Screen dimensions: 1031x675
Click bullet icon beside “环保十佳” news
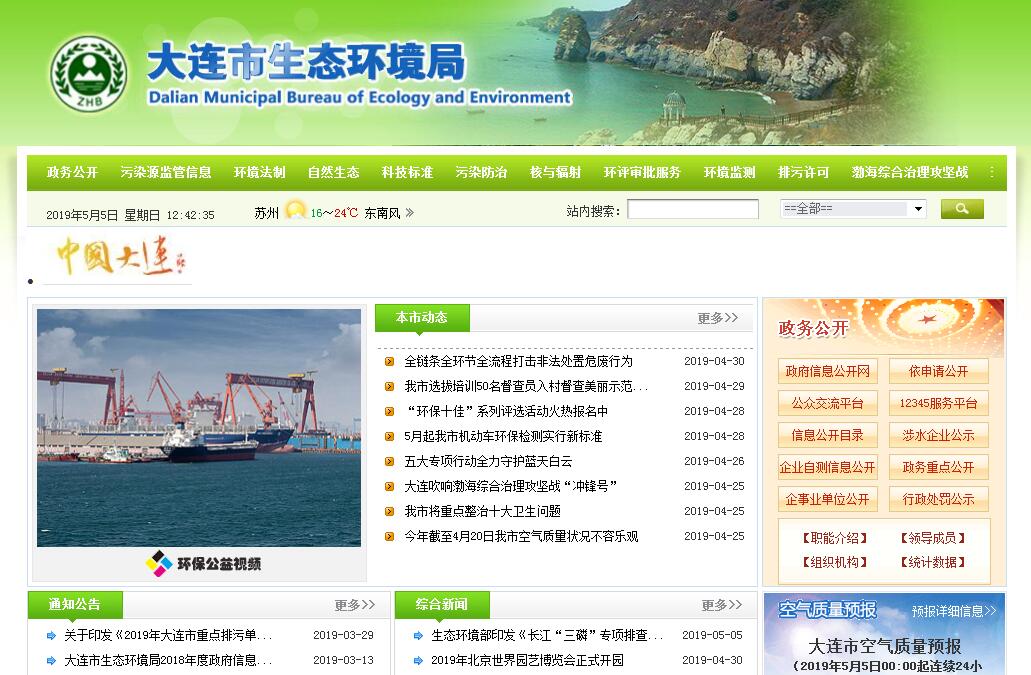(x=389, y=411)
